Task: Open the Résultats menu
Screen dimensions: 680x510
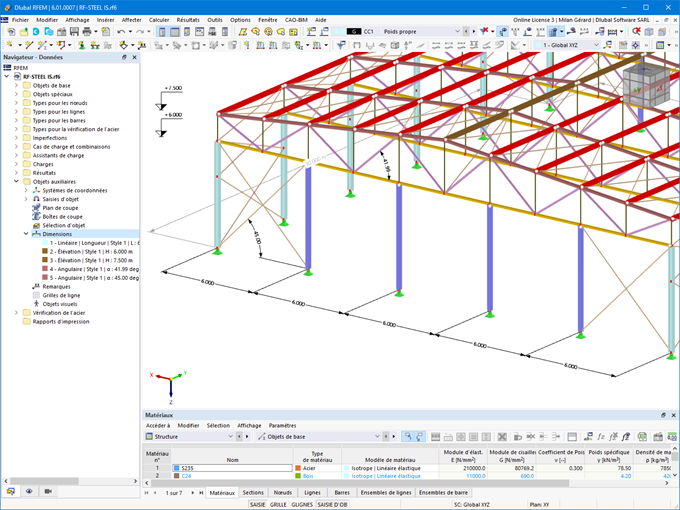Action: pyautogui.click(x=188, y=20)
